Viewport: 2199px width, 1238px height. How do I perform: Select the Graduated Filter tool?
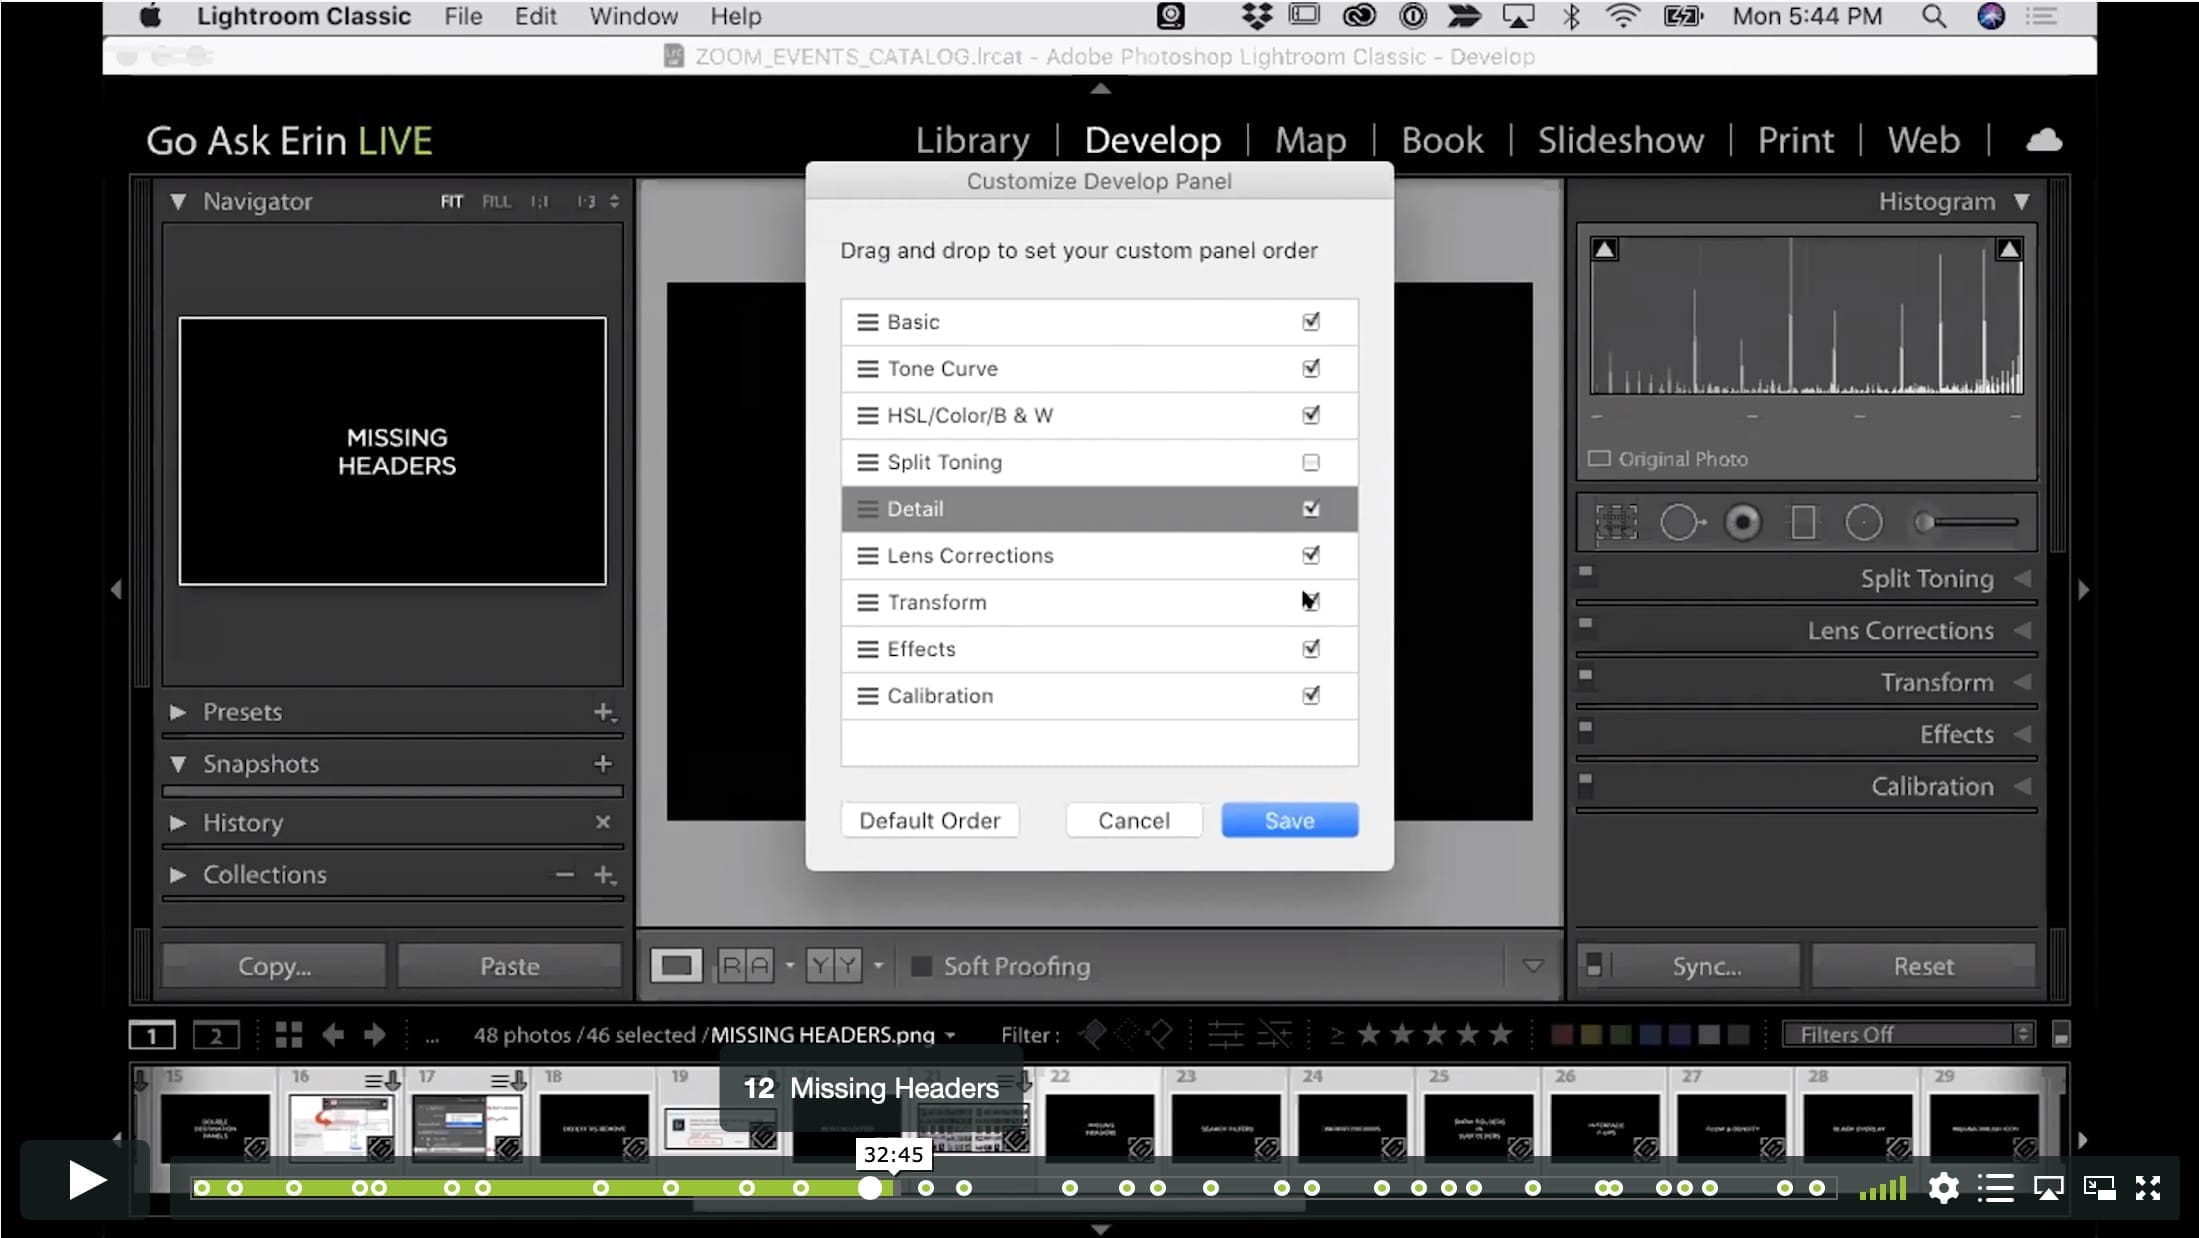tap(1803, 522)
